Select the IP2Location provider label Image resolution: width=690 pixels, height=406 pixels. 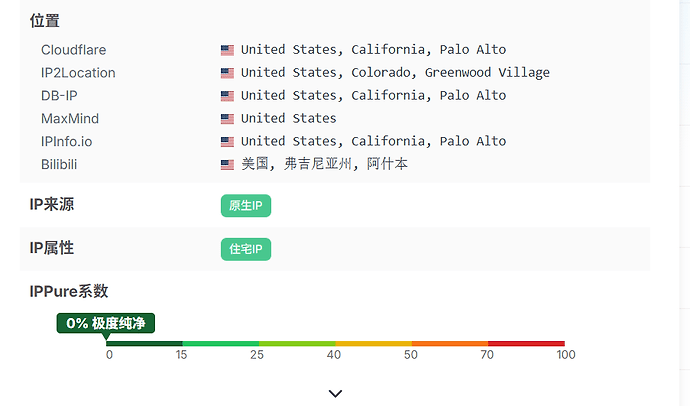coord(78,73)
